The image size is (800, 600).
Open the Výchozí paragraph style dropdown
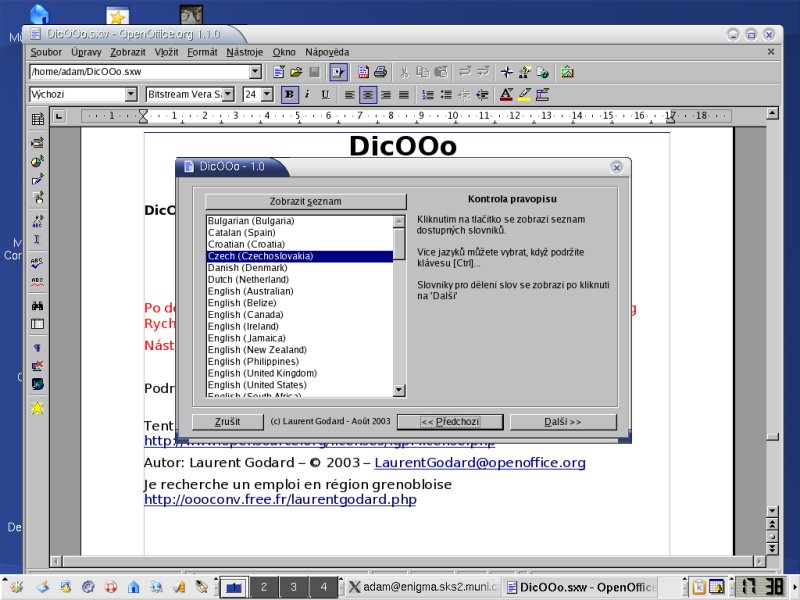click(131, 94)
